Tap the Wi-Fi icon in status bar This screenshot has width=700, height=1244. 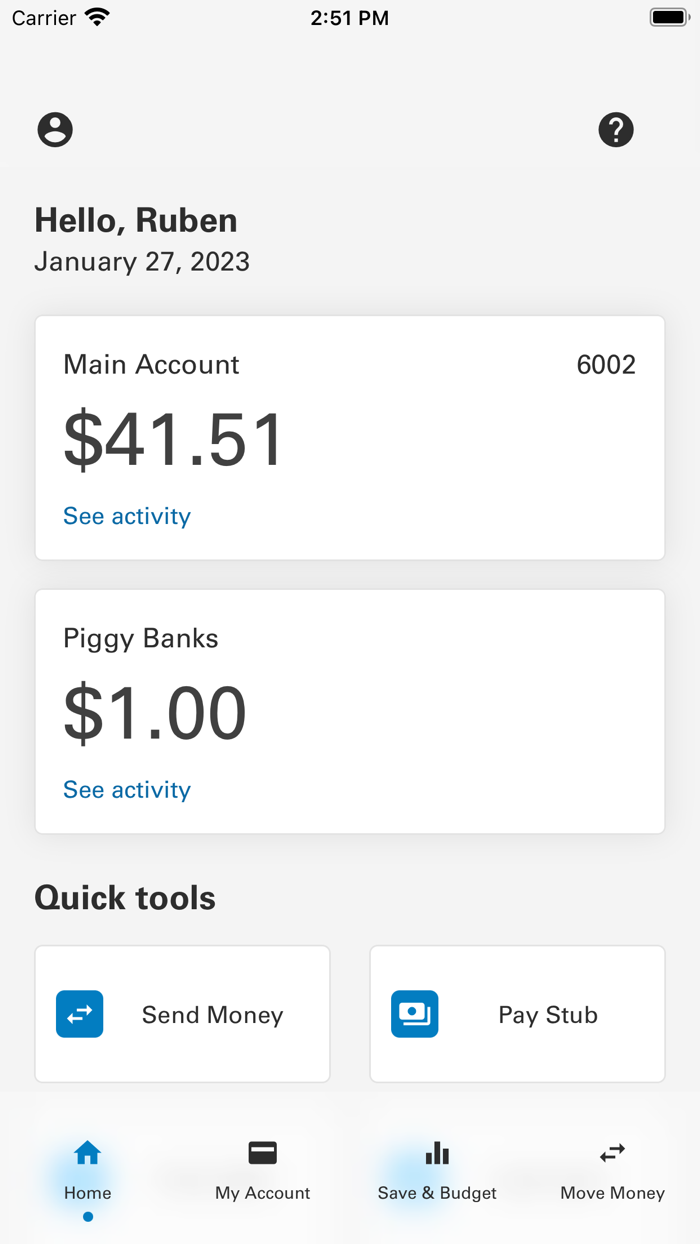coord(97,15)
